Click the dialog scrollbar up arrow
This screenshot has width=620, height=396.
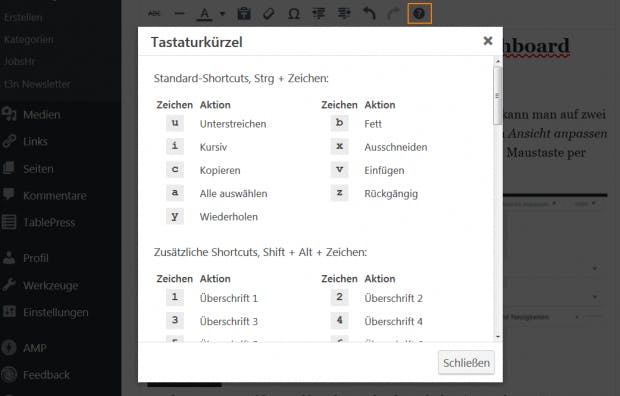click(498, 62)
